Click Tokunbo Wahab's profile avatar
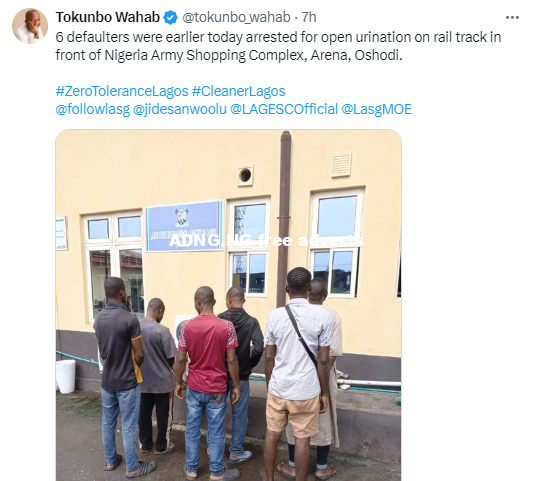Viewport: 534px width, 481px height. pyautogui.click(x=30, y=26)
